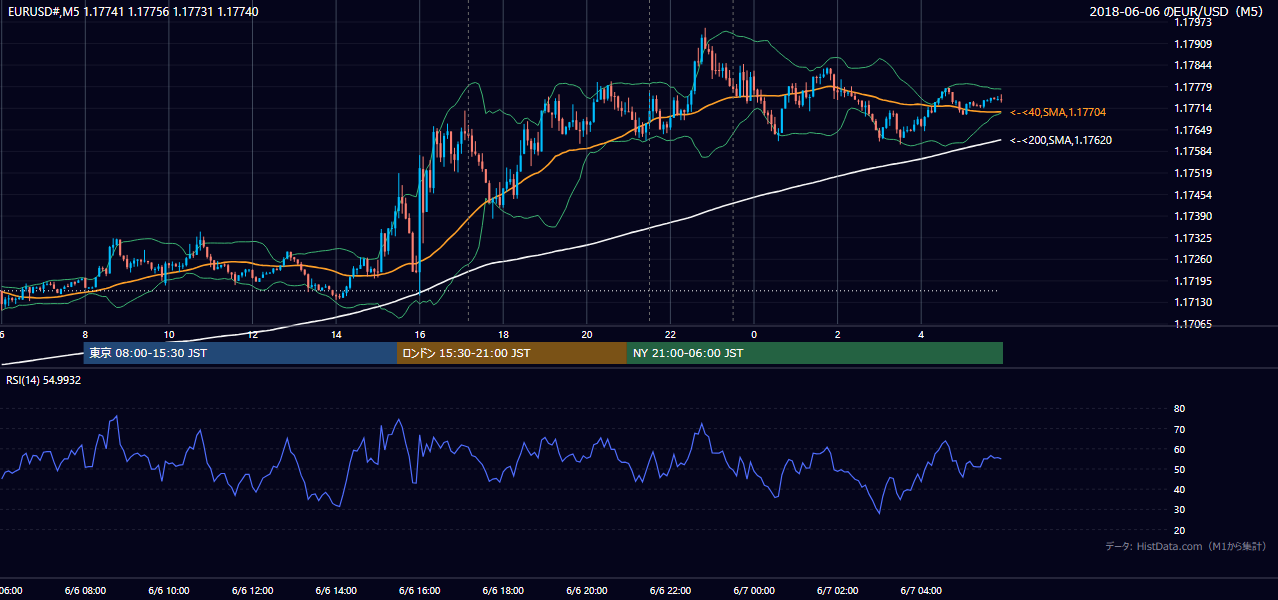Click price level 1.17714 on the axis

[1192, 108]
